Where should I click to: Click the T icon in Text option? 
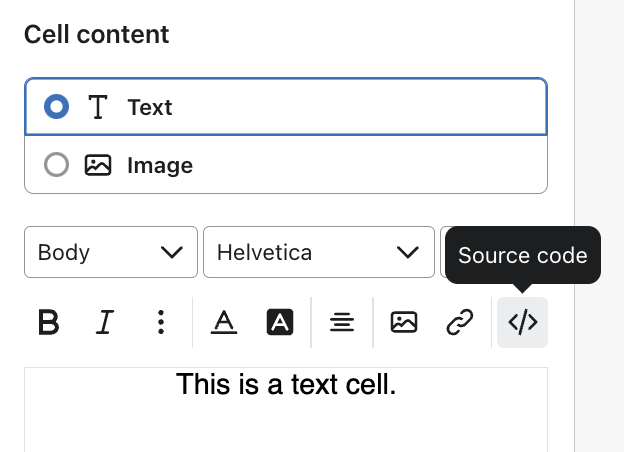[98, 107]
